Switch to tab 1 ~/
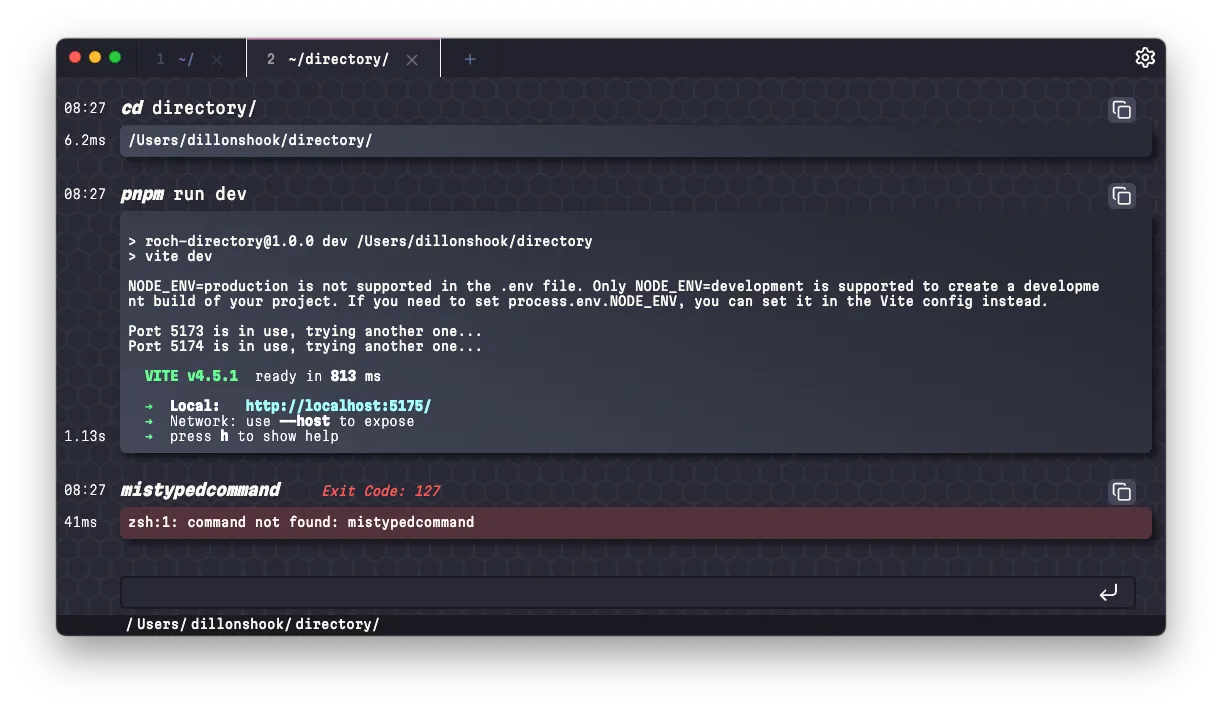This screenshot has width=1222, height=710. (x=176, y=59)
